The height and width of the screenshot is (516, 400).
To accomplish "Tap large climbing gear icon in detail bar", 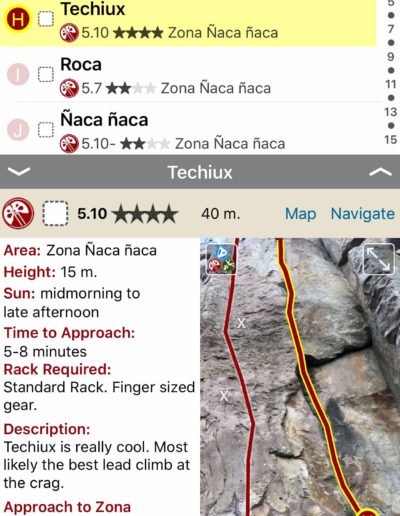I will pos(18,213).
